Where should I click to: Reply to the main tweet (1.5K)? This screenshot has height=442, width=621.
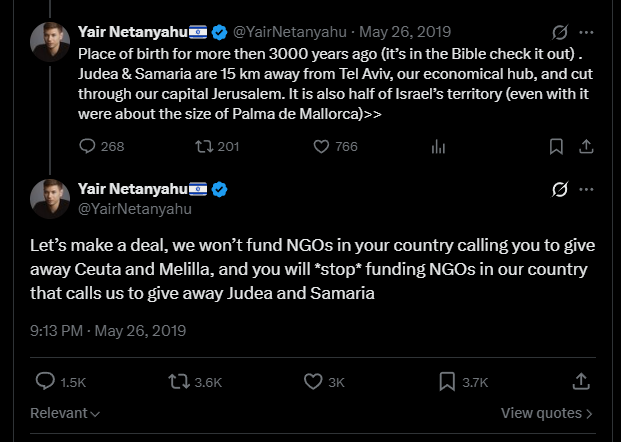coord(61,382)
